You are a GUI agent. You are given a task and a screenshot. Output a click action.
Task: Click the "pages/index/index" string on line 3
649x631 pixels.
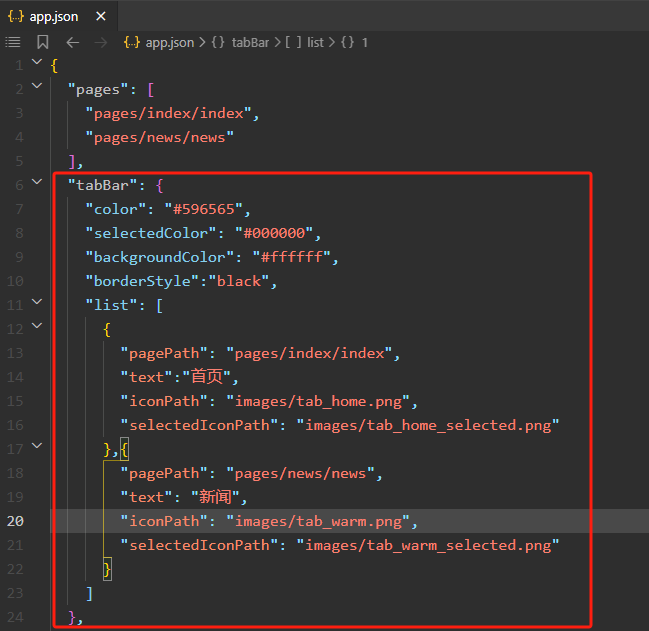[x=168, y=113]
